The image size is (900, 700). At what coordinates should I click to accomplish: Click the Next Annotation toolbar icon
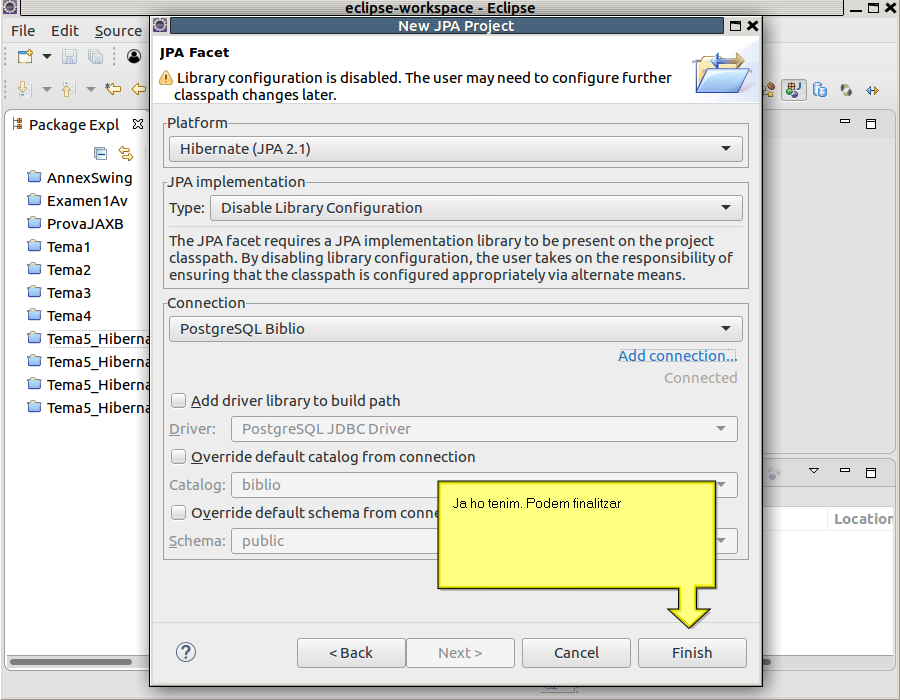tap(24, 89)
